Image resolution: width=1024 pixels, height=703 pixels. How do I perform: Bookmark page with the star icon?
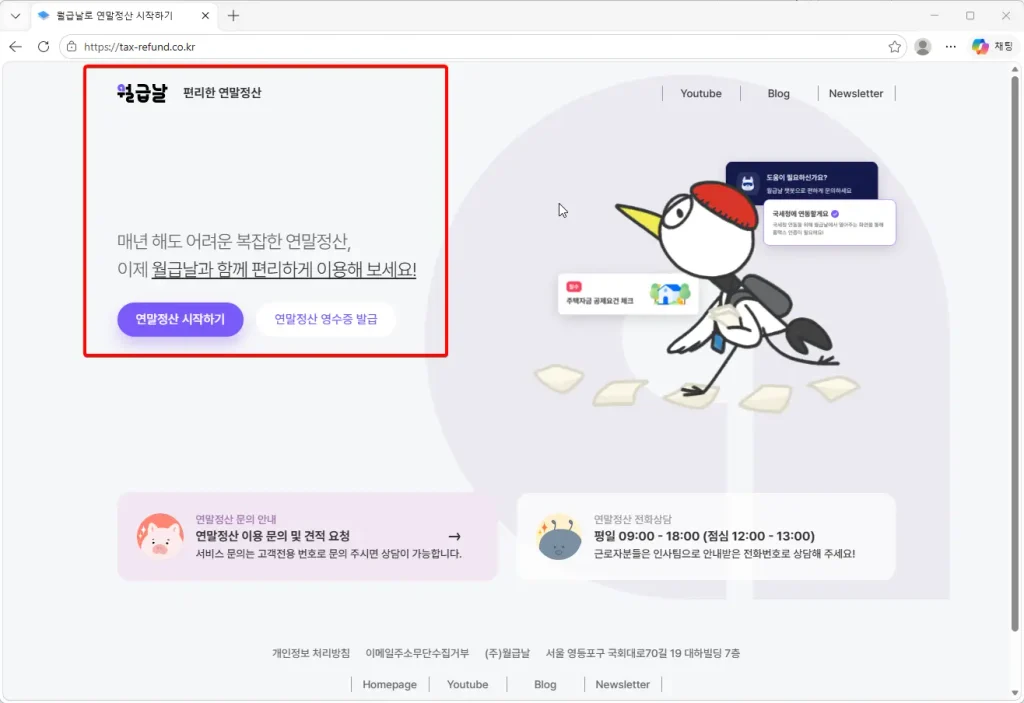tap(894, 46)
